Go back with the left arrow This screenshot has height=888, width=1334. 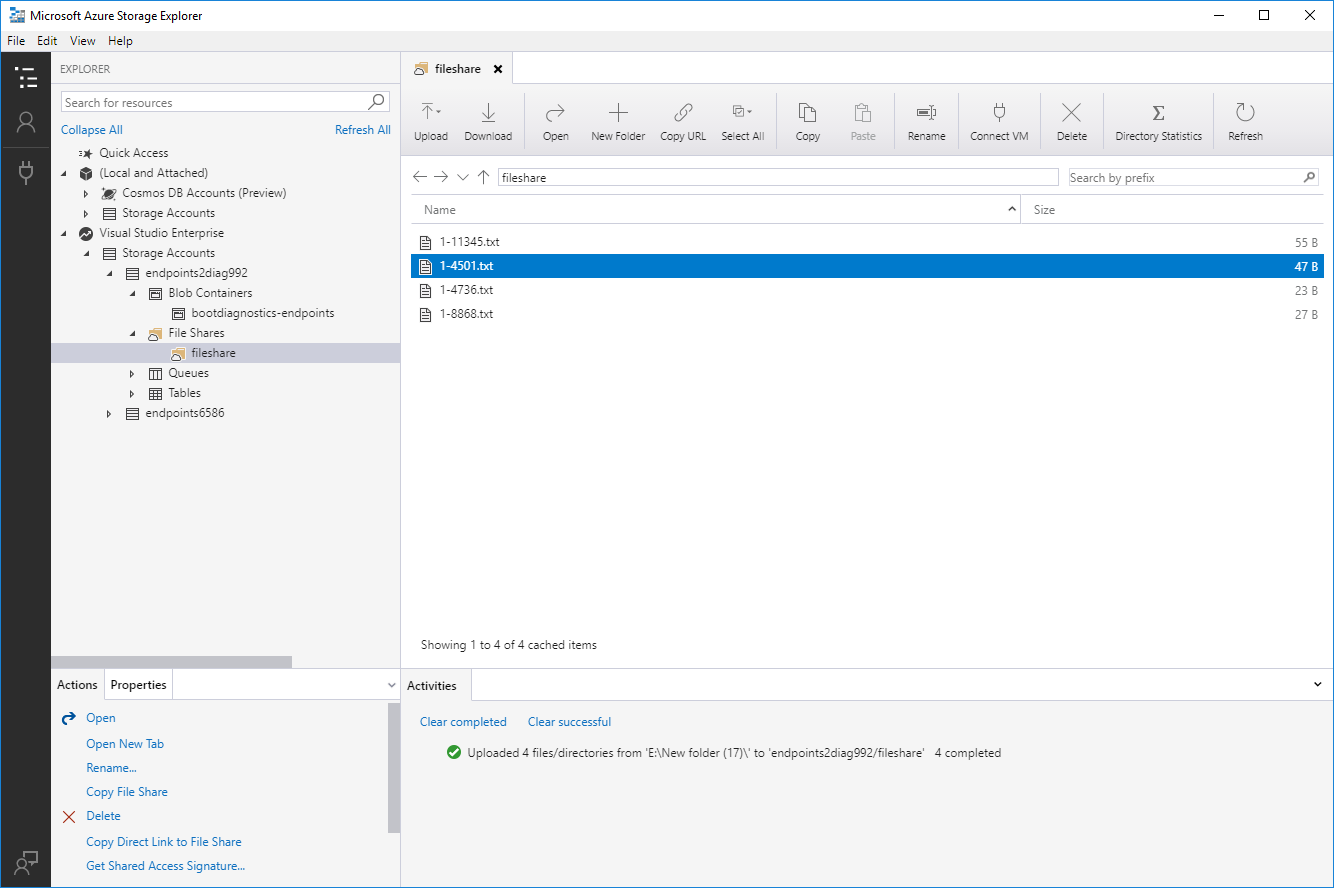pos(420,177)
